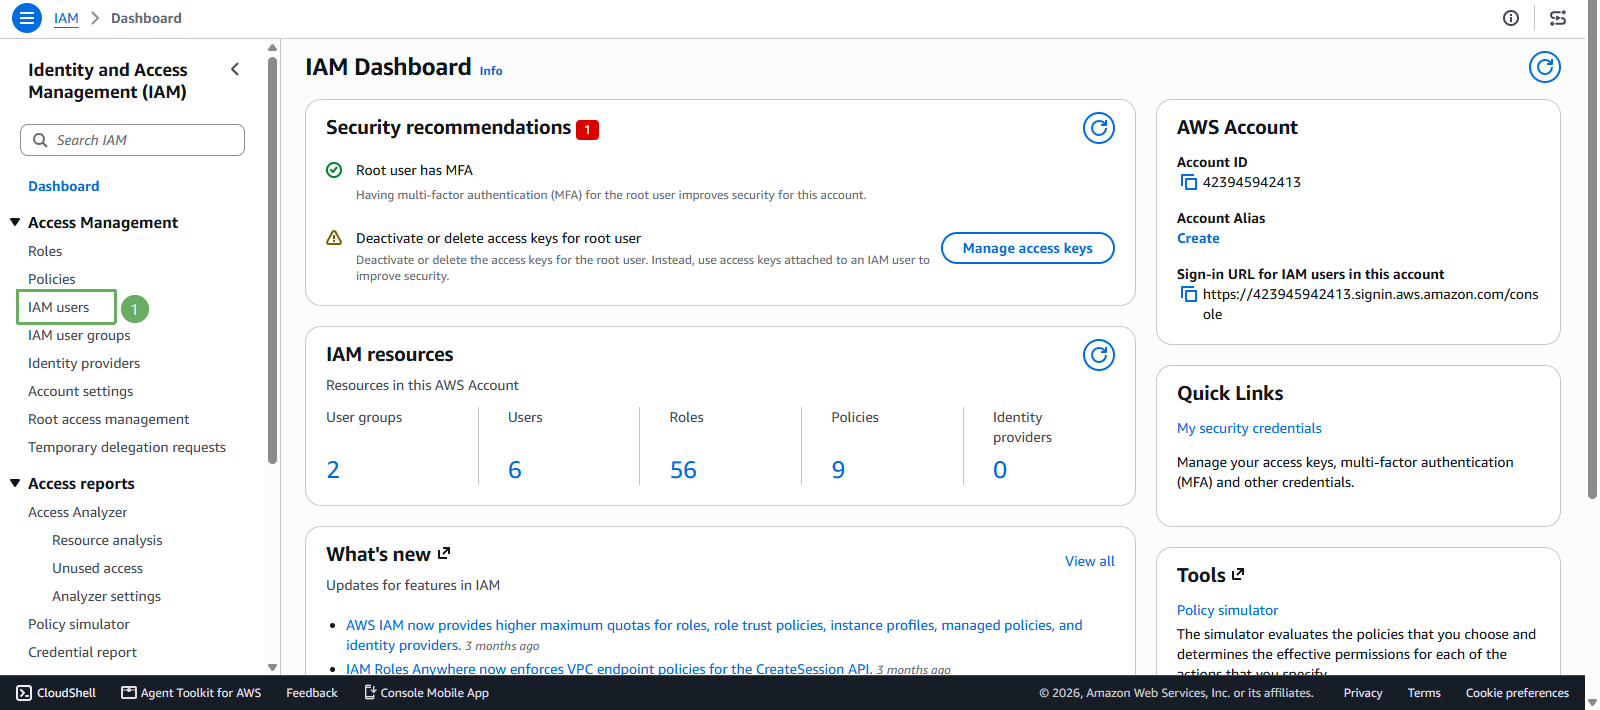Open Account settings in sidebar
The height and width of the screenshot is (710, 1600).
80,391
